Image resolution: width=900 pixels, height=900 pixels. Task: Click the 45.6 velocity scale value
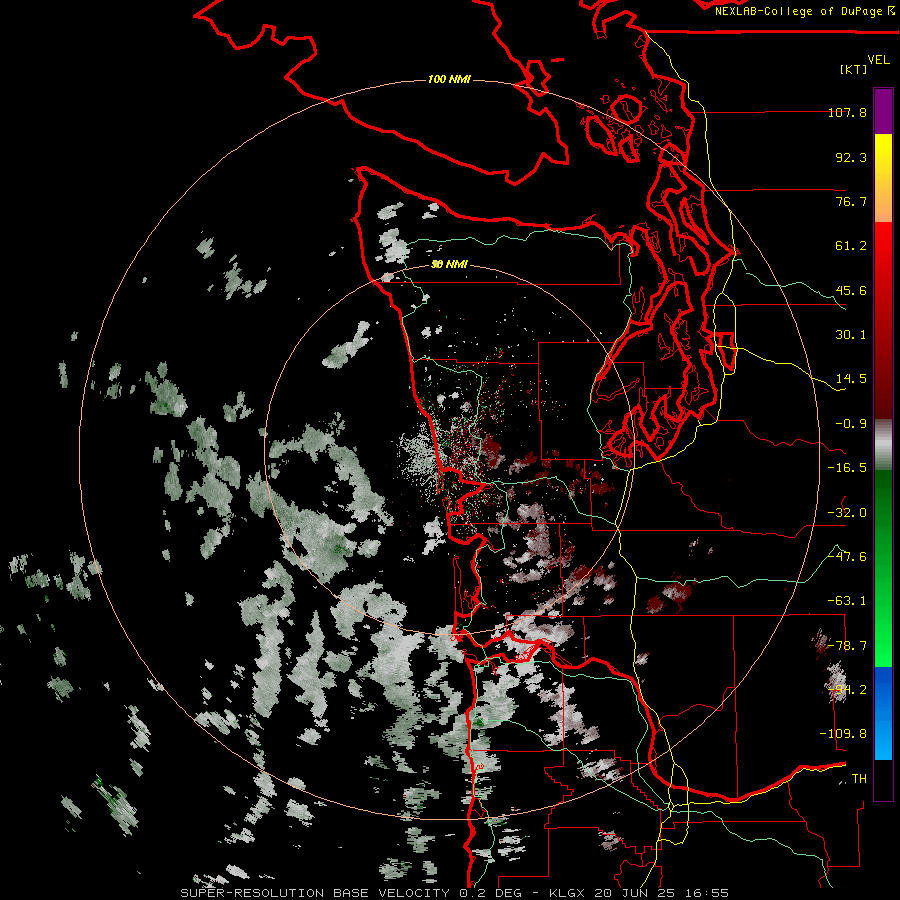pos(851,290)
